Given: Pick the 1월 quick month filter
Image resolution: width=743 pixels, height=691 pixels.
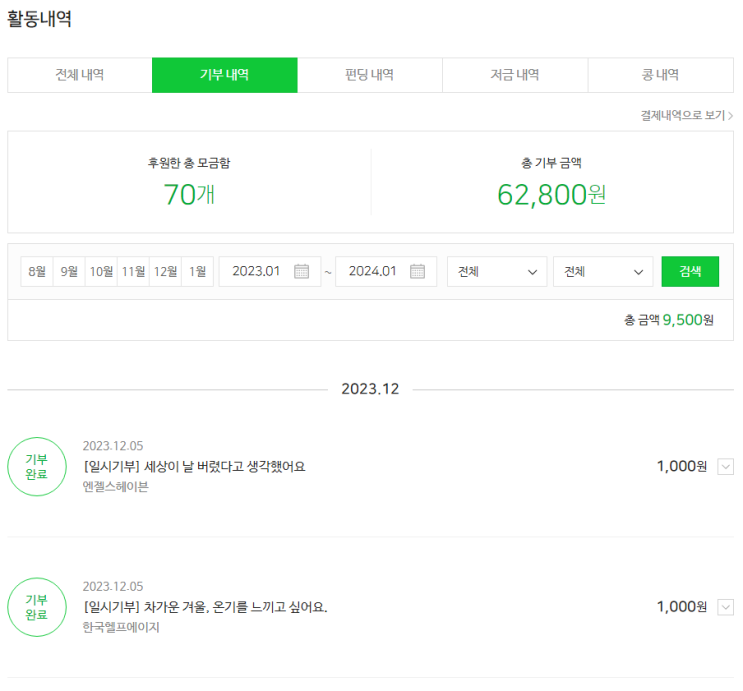Looking at the screenshot, I should click(x=197, y=271).
